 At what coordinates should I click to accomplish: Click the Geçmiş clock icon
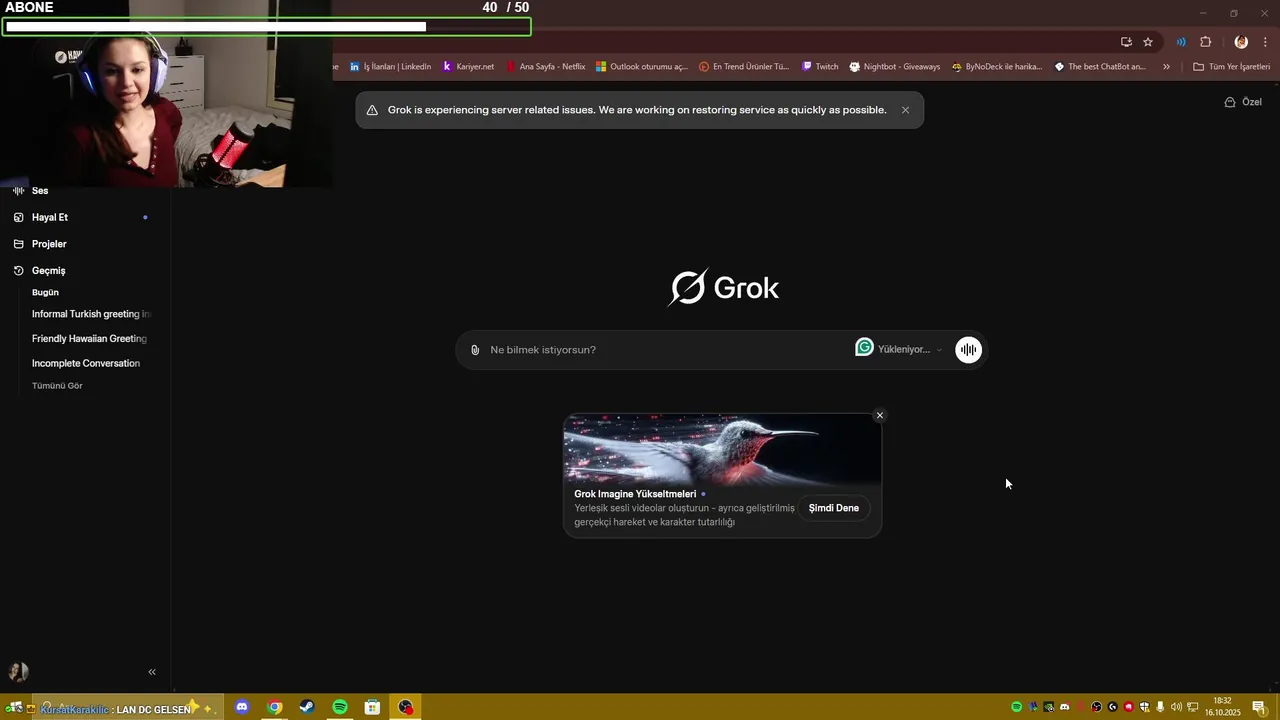[18, 271]
